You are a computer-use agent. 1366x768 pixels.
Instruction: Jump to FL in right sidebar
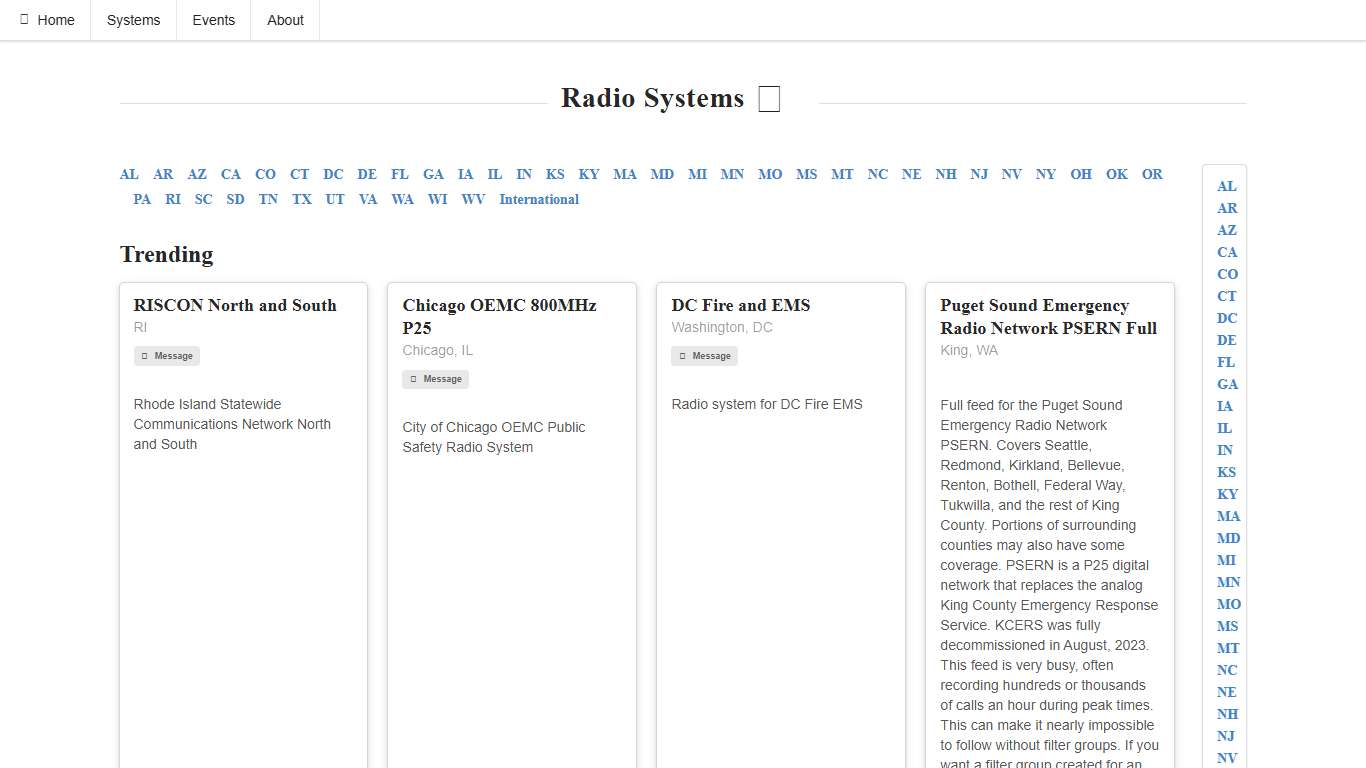coord(1226,362)
